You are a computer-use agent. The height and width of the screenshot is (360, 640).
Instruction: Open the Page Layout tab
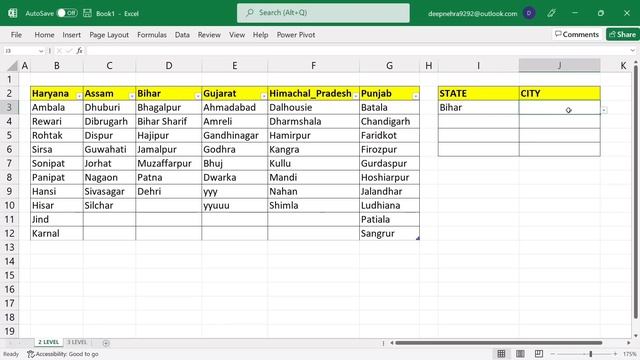tap(109, 35)
